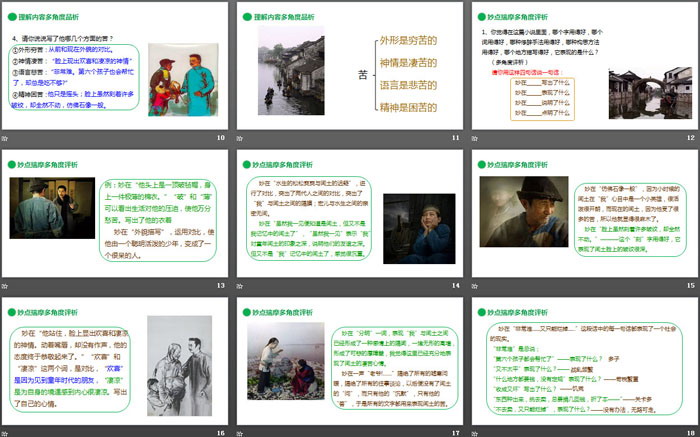Click the animation star icon under slide 15
The image size is (700, 437).
[476, 285]
